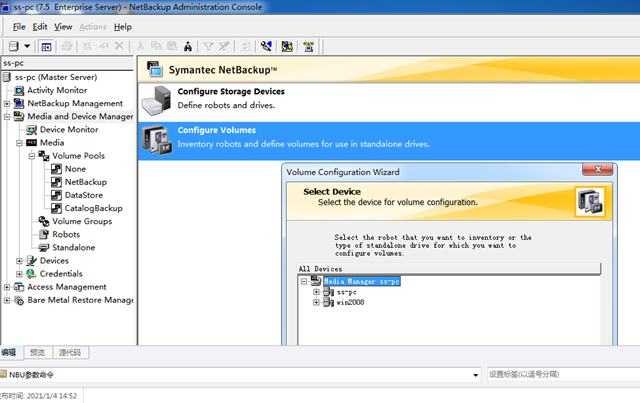
Task: Click the Configure Storage Devices icon
Action: pos(156,100)
